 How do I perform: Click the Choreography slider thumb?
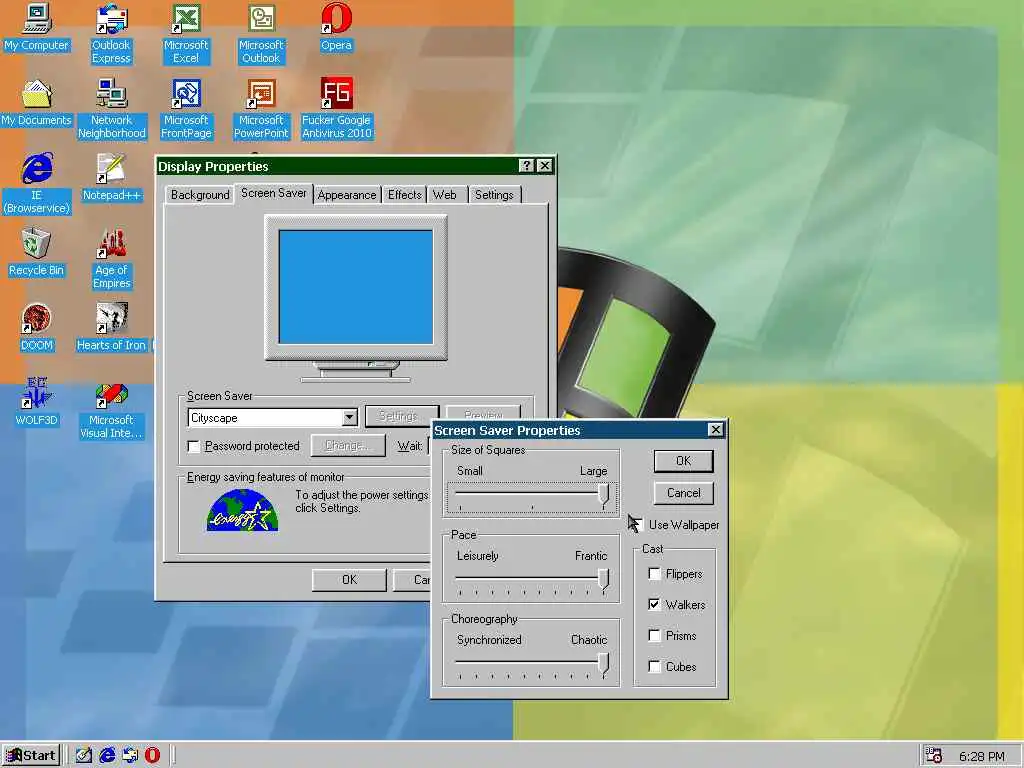[x=604, y=664]
